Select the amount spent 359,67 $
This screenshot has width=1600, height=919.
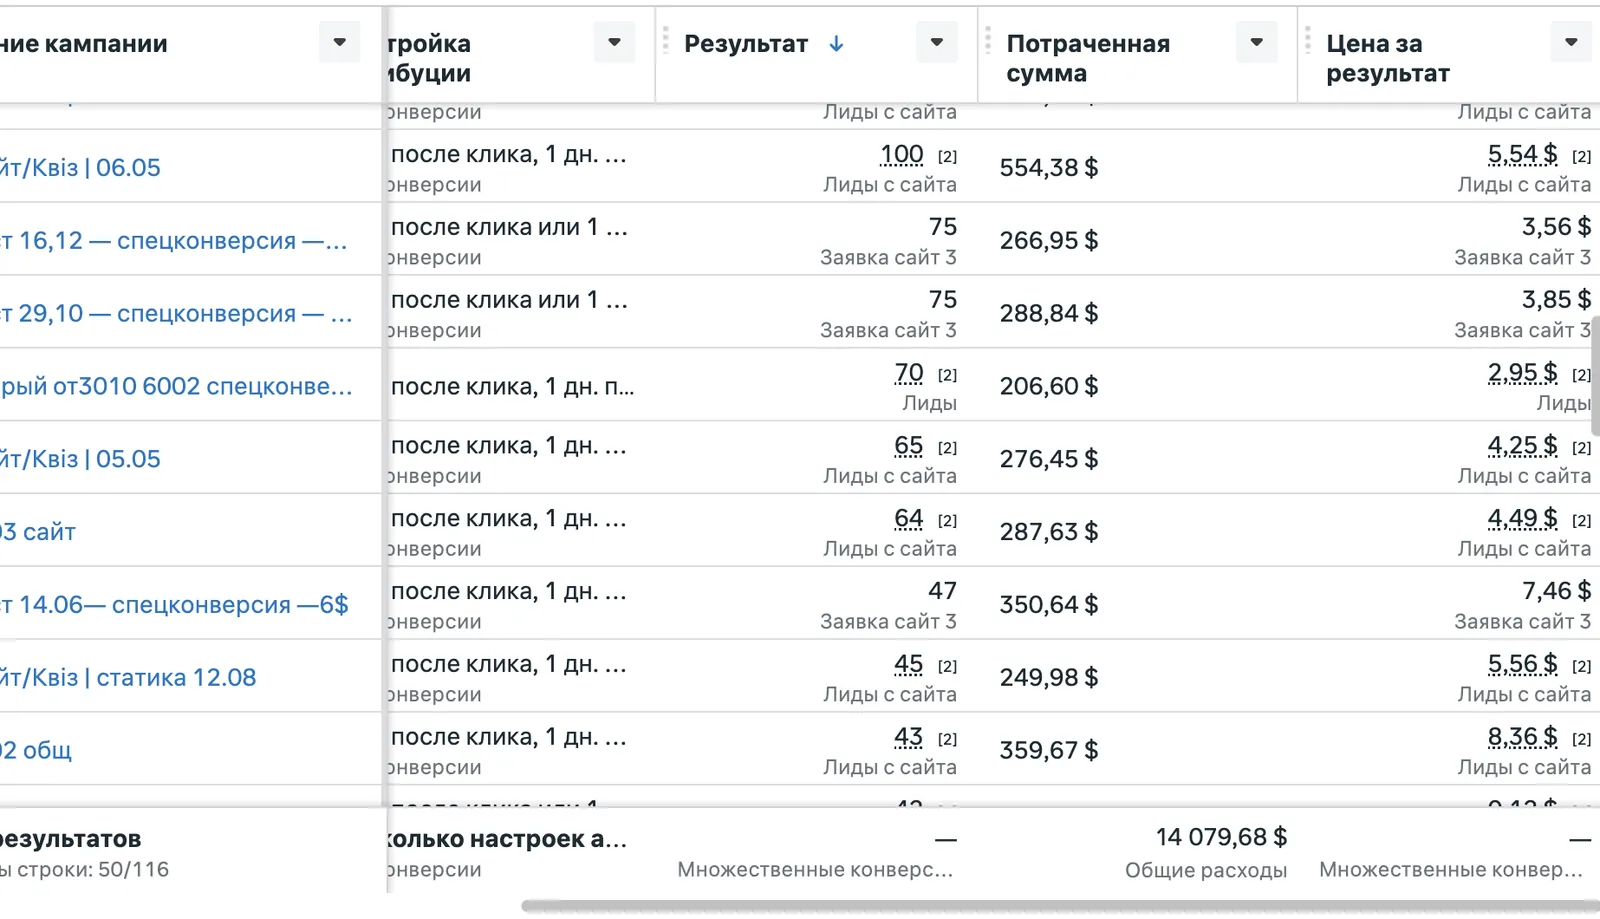click(x=1049, y=750)
